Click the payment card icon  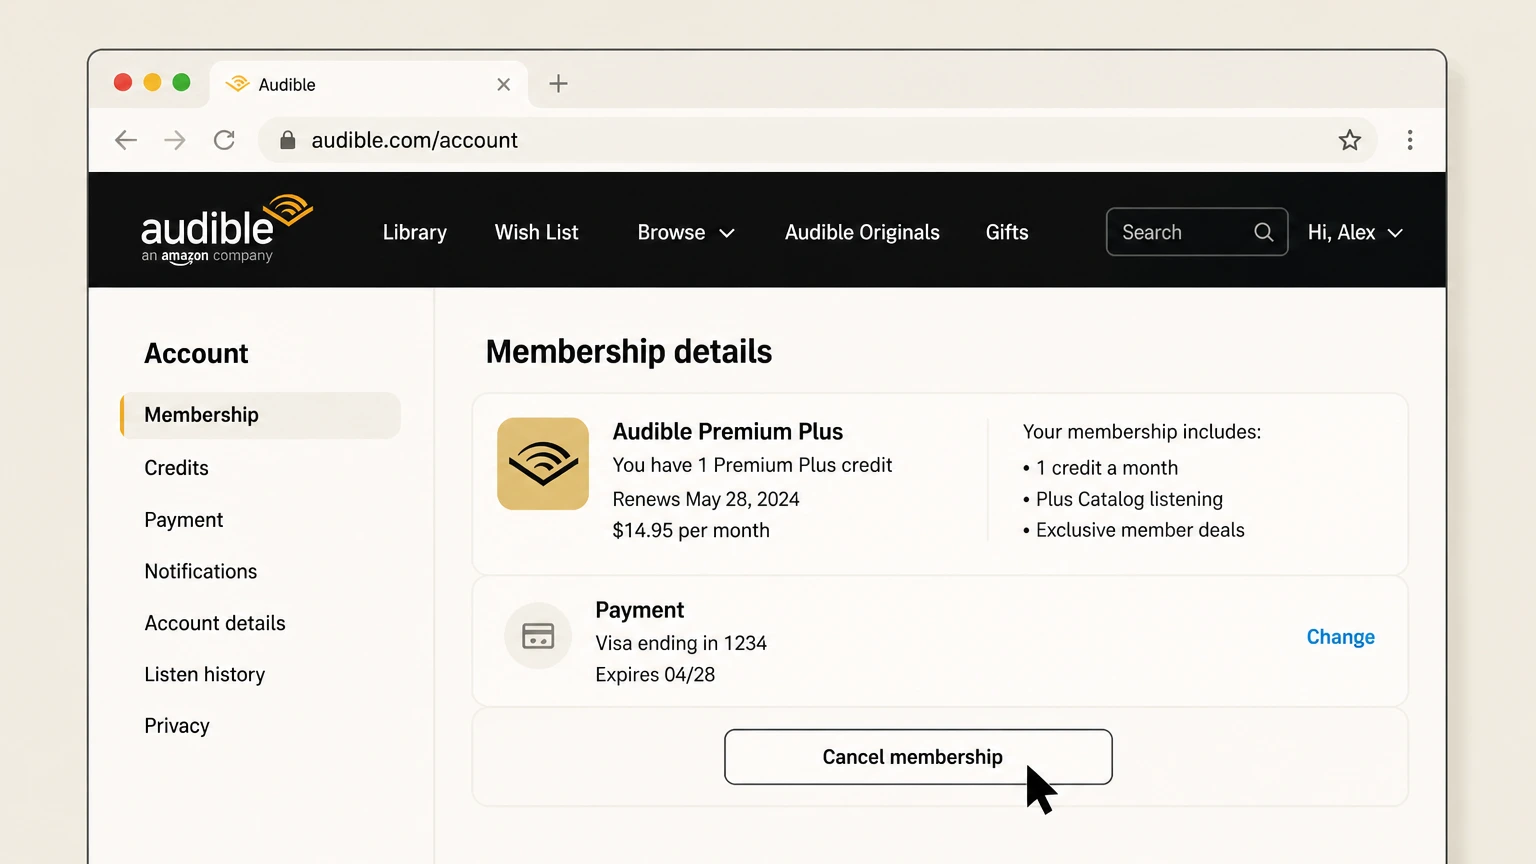[538, 636]
